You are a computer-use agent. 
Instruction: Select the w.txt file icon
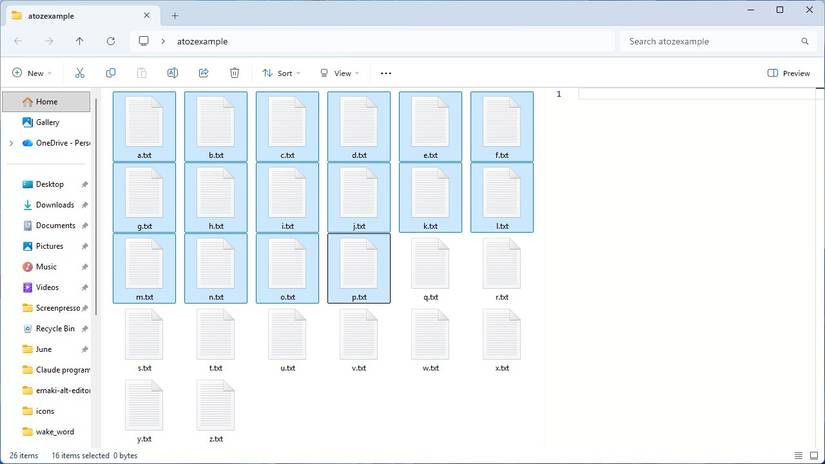(x=430, y=335)
